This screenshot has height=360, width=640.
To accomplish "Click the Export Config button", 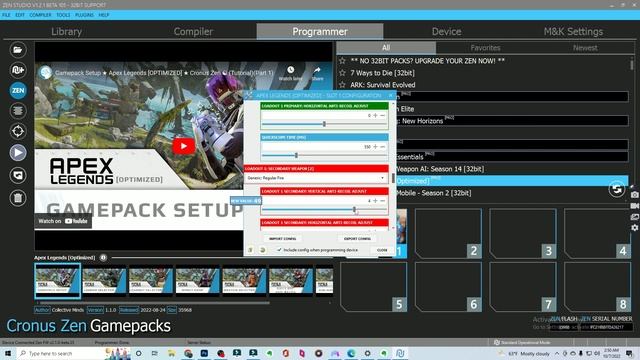I will (358, 239).
